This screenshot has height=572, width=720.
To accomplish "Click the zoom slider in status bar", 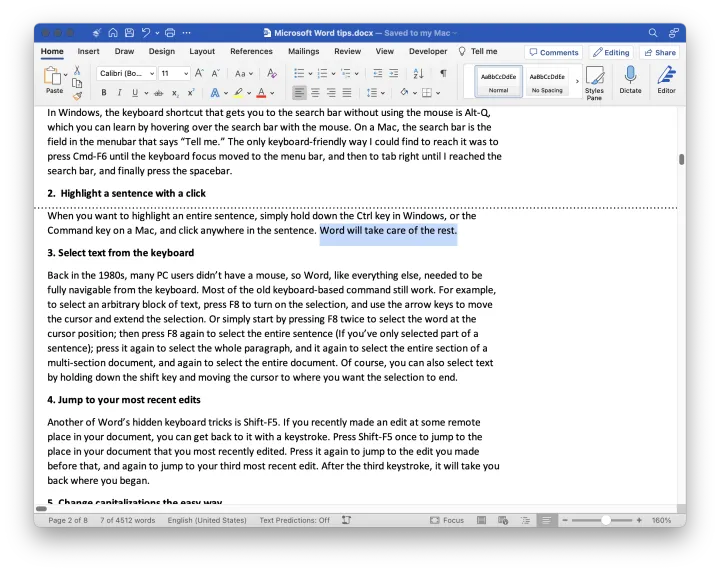I will tap(605, 520).
